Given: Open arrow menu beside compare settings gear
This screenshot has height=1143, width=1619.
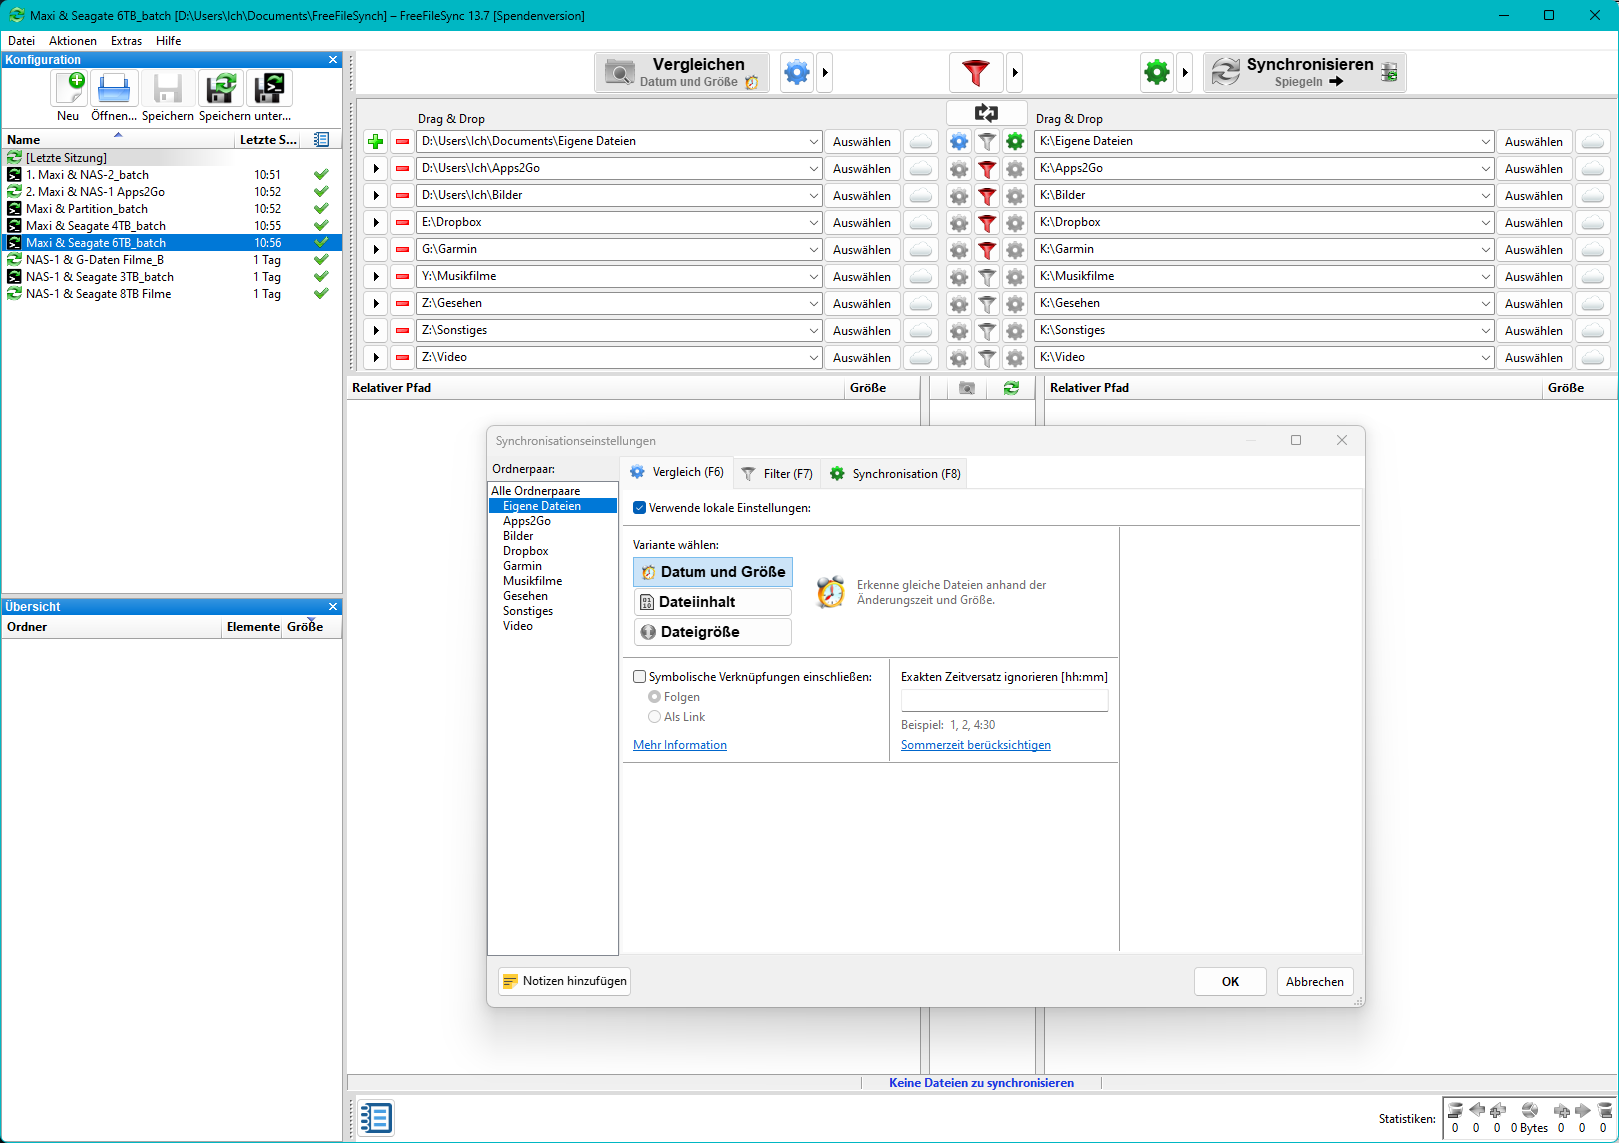Looking at the screenshot, I should click(x=824, y=72).
